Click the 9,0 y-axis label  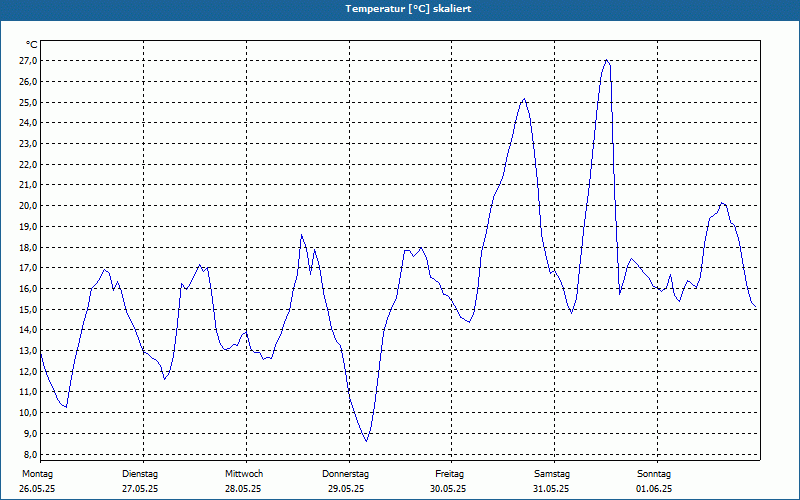(30, 434)
